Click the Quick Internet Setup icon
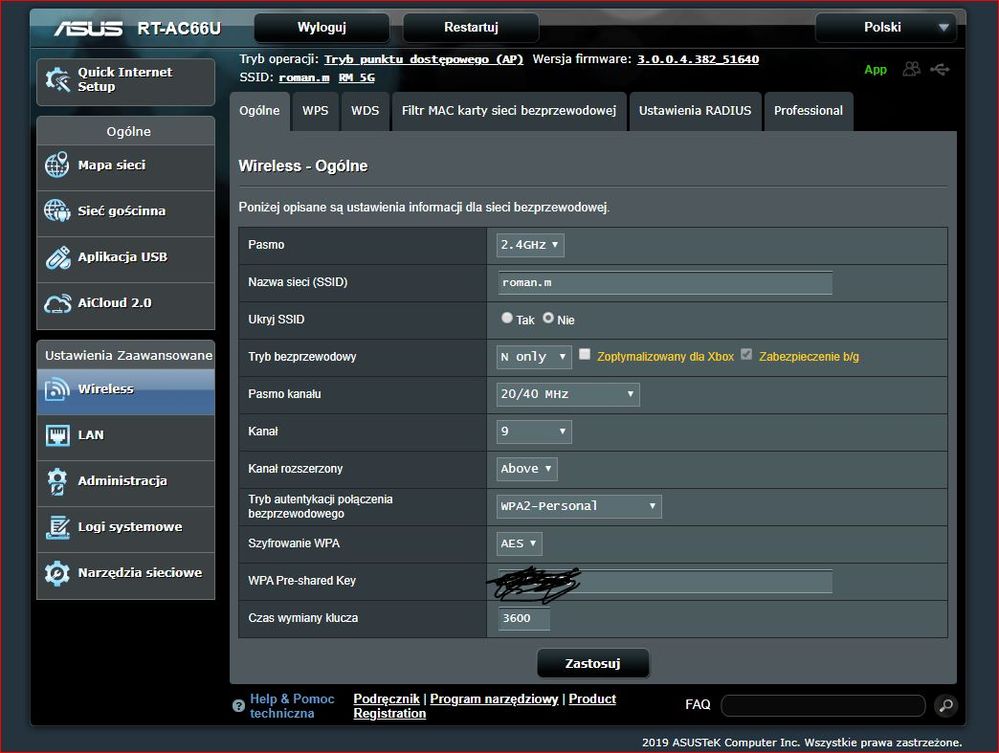The width and height of the screenshot is (999, 753). tap(58, 81)
